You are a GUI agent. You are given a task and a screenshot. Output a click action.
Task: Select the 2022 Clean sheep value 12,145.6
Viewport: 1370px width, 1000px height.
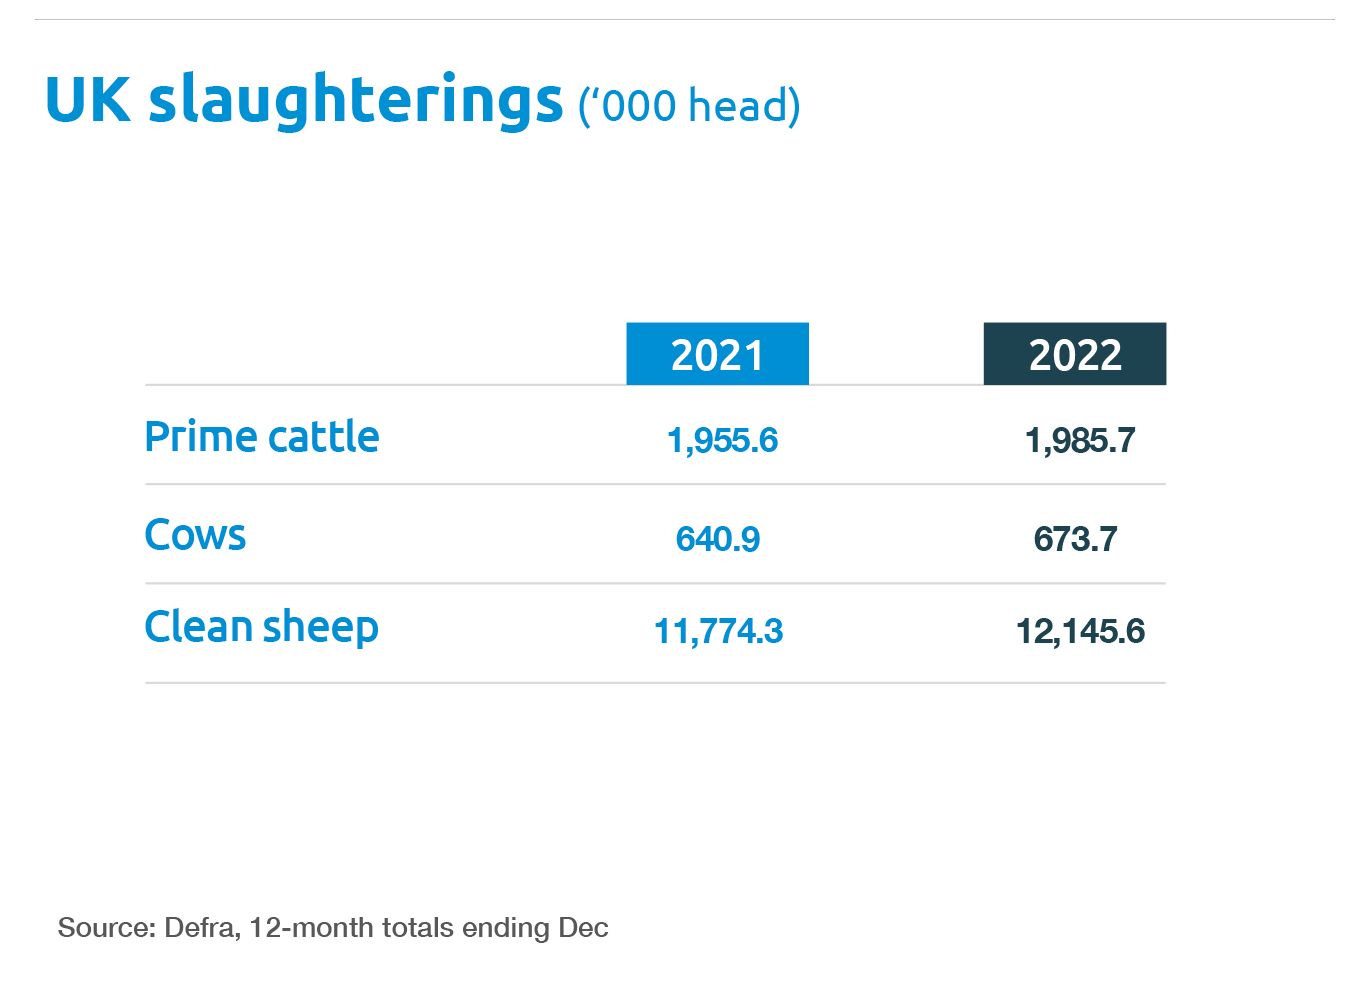pyautogui.click(x=1080, y=631)
